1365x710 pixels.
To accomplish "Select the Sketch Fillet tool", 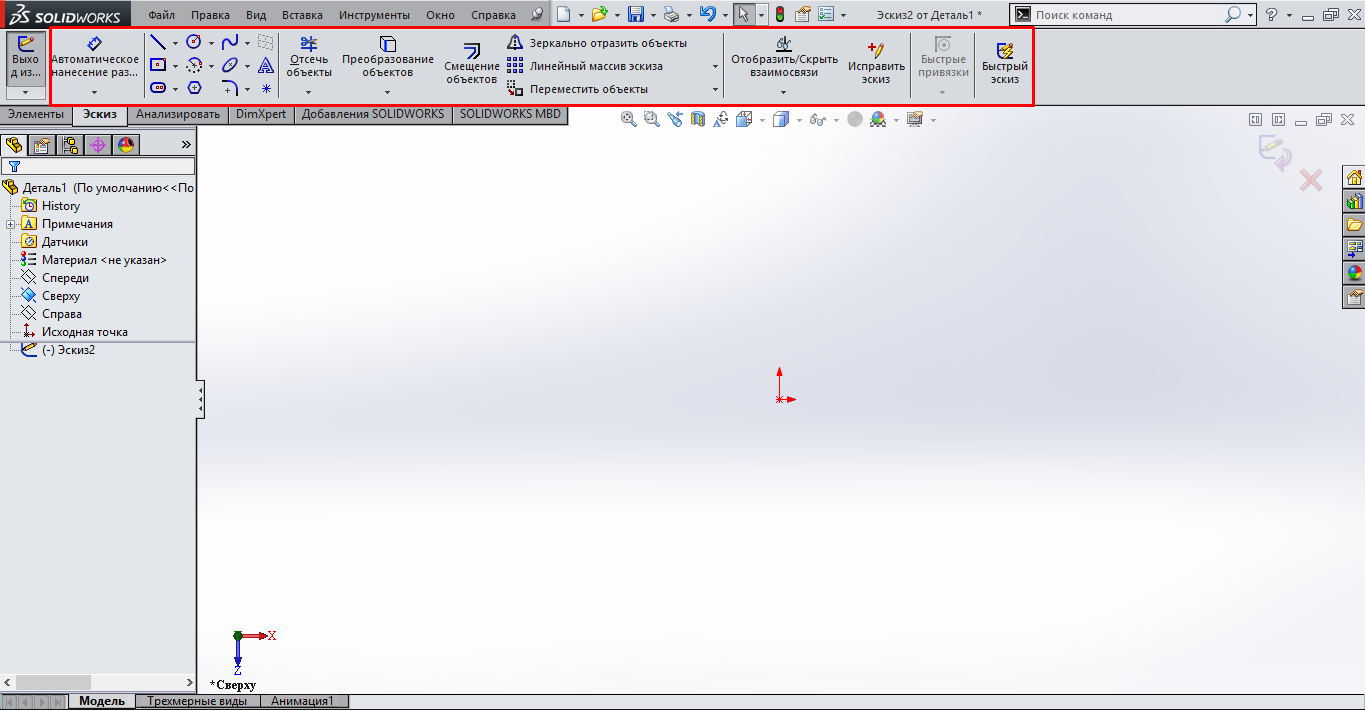I will 230,88.
